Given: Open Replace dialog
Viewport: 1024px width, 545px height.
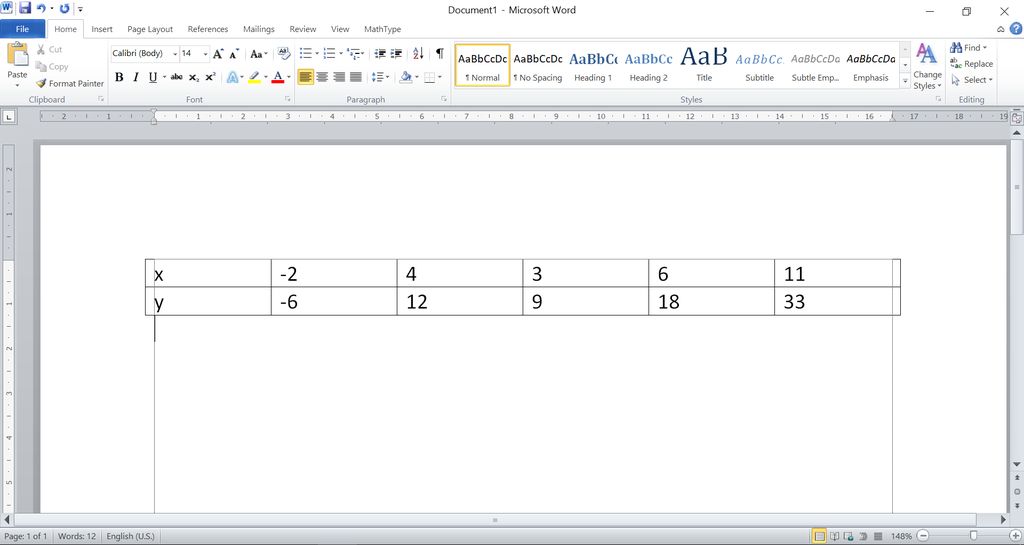Looking at the screenshot, I should (x=971, y=64).
